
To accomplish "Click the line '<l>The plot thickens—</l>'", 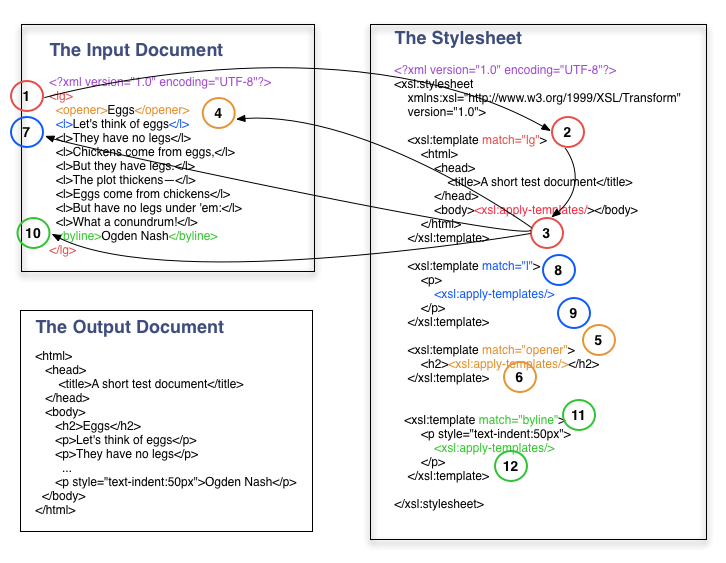I will 125,180.
